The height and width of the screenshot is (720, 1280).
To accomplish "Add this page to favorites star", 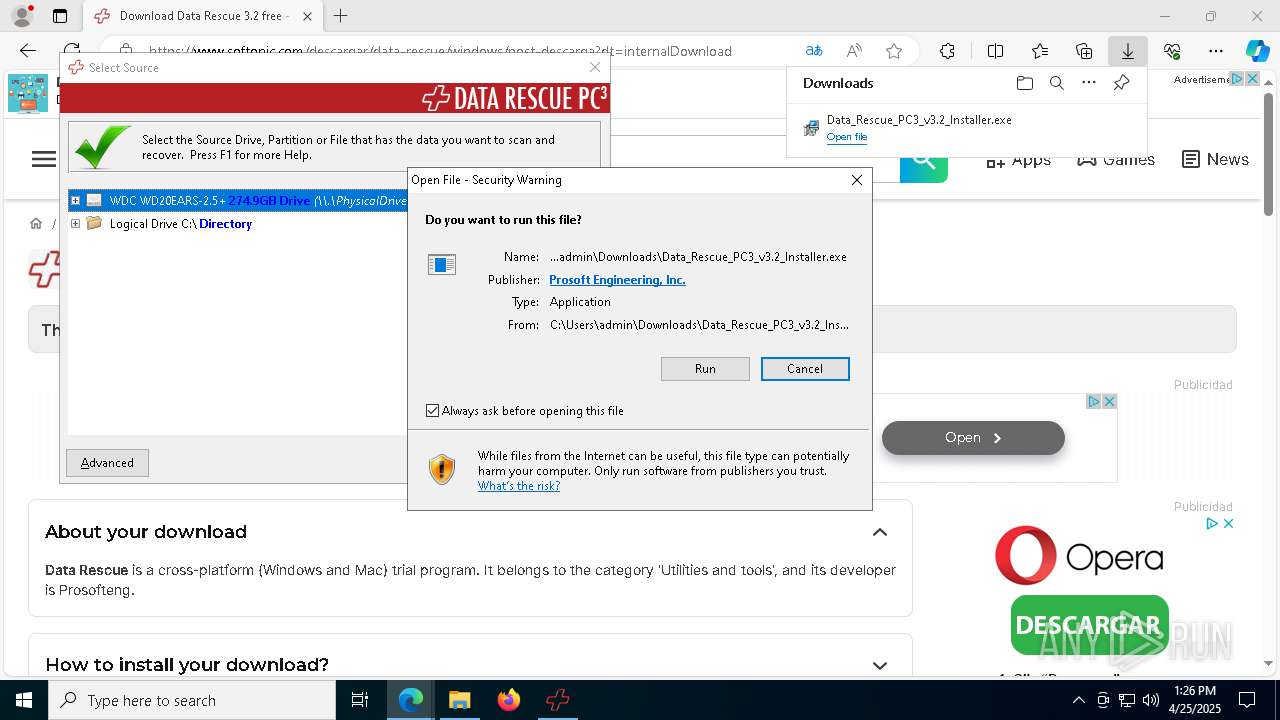I will point(894,51).
